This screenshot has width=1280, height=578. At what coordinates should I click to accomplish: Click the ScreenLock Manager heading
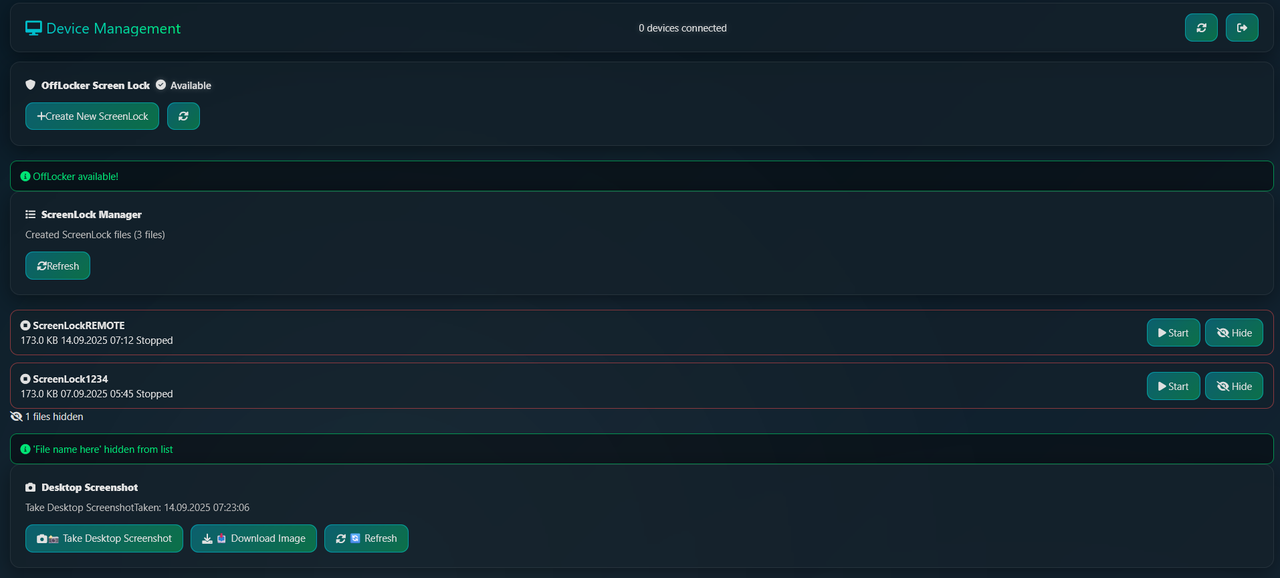coord(92,214)
